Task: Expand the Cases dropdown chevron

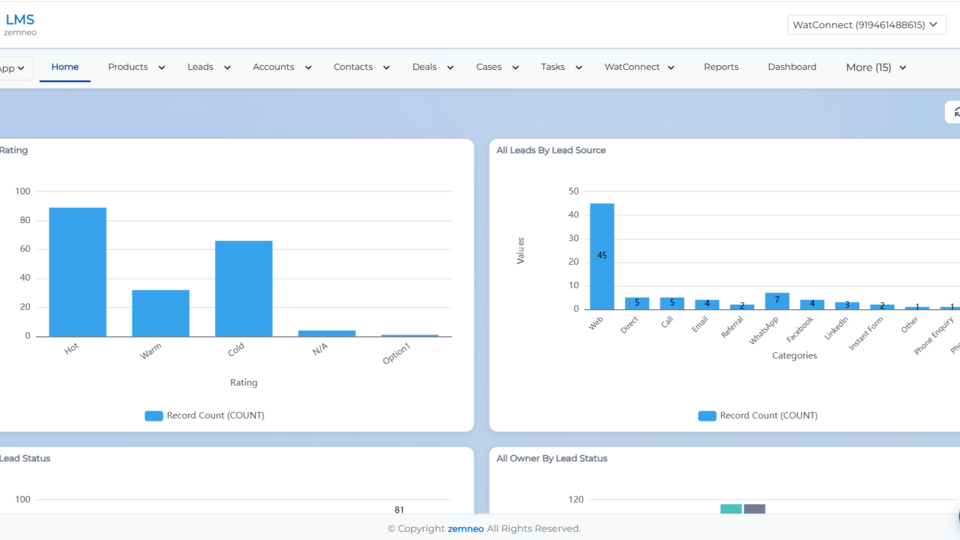Action: (x=516, y=68)
